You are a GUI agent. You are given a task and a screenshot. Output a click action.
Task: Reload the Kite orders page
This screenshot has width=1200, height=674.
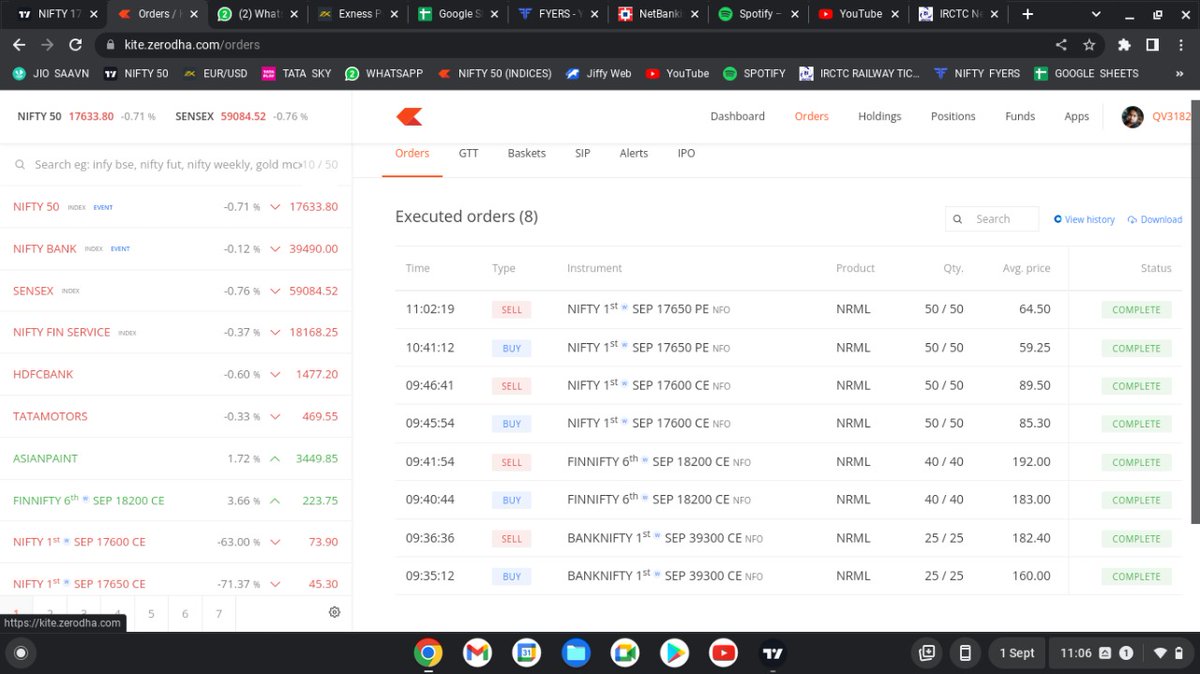pos(75,45)
